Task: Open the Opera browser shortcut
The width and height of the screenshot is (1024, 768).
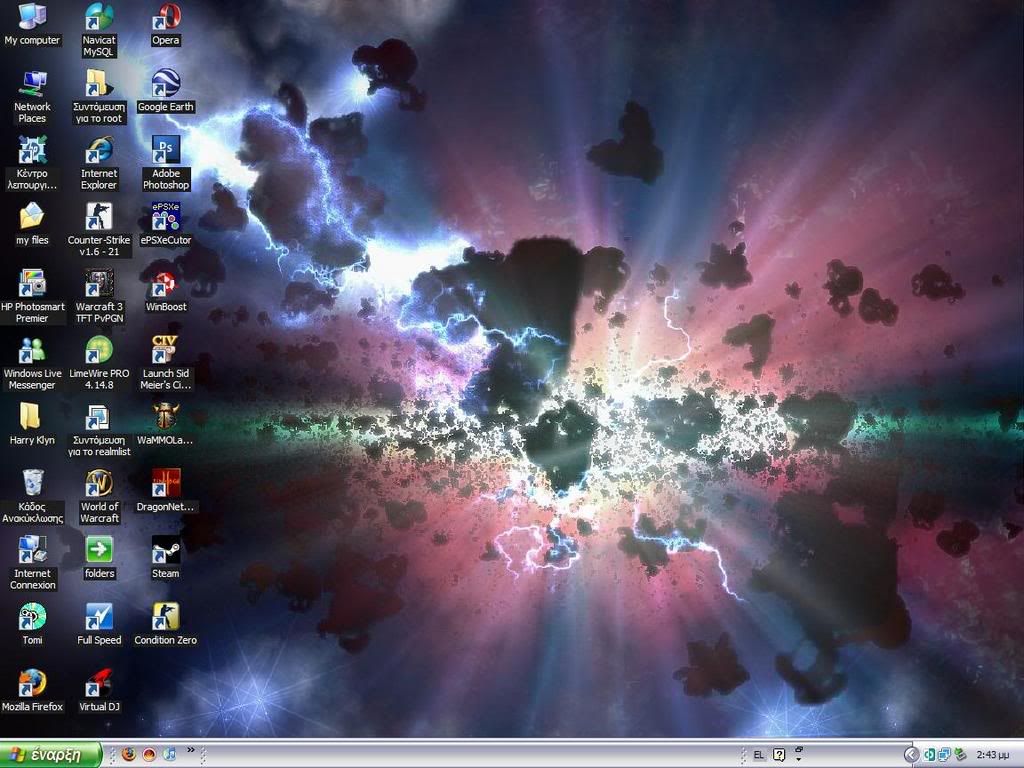Action: 166,18
